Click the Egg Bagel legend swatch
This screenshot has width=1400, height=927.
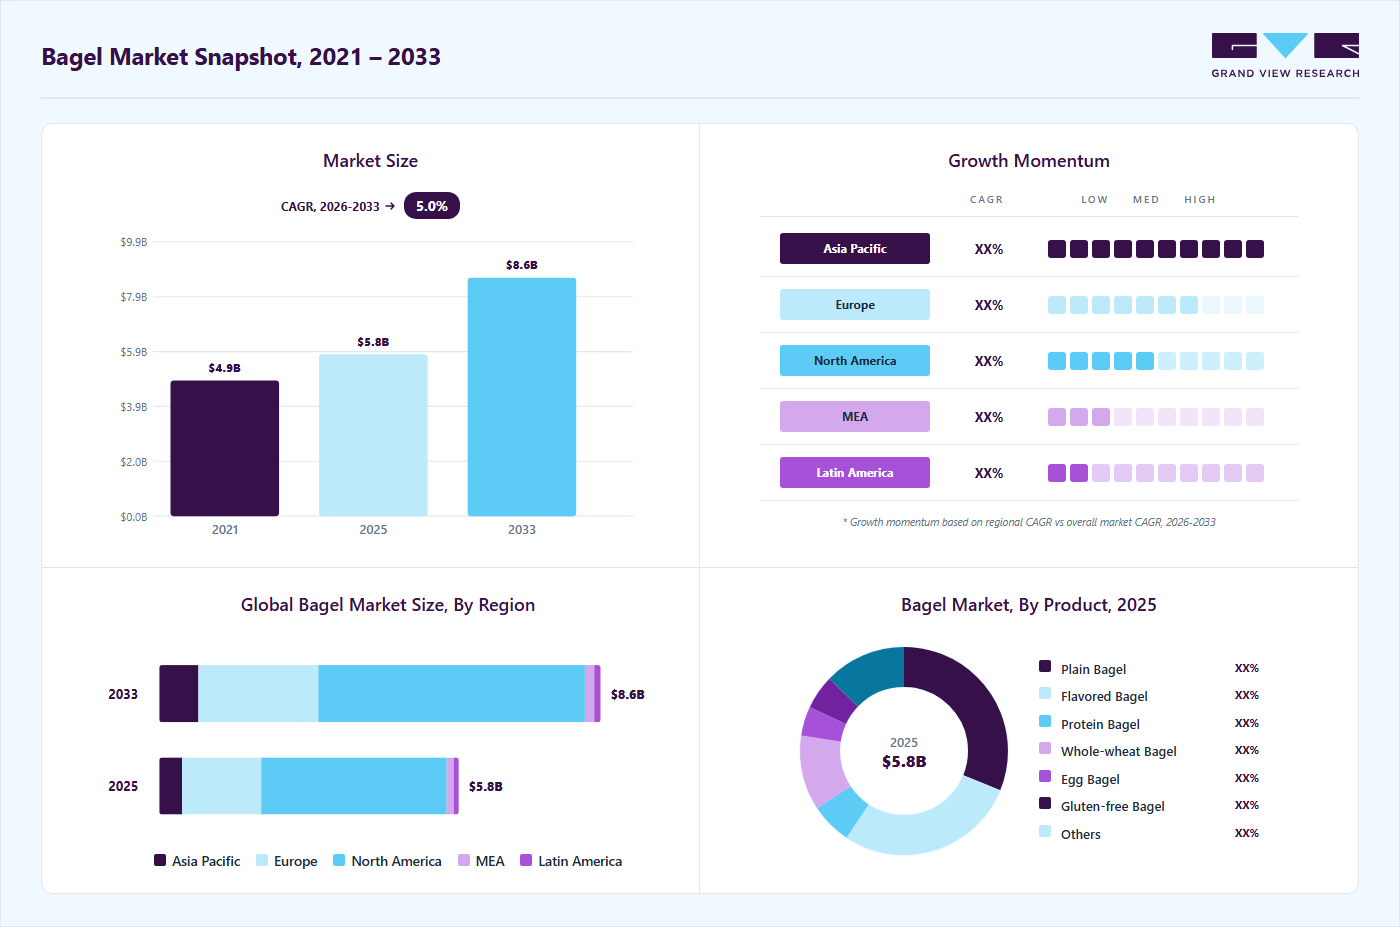(x=1045, y=776)
